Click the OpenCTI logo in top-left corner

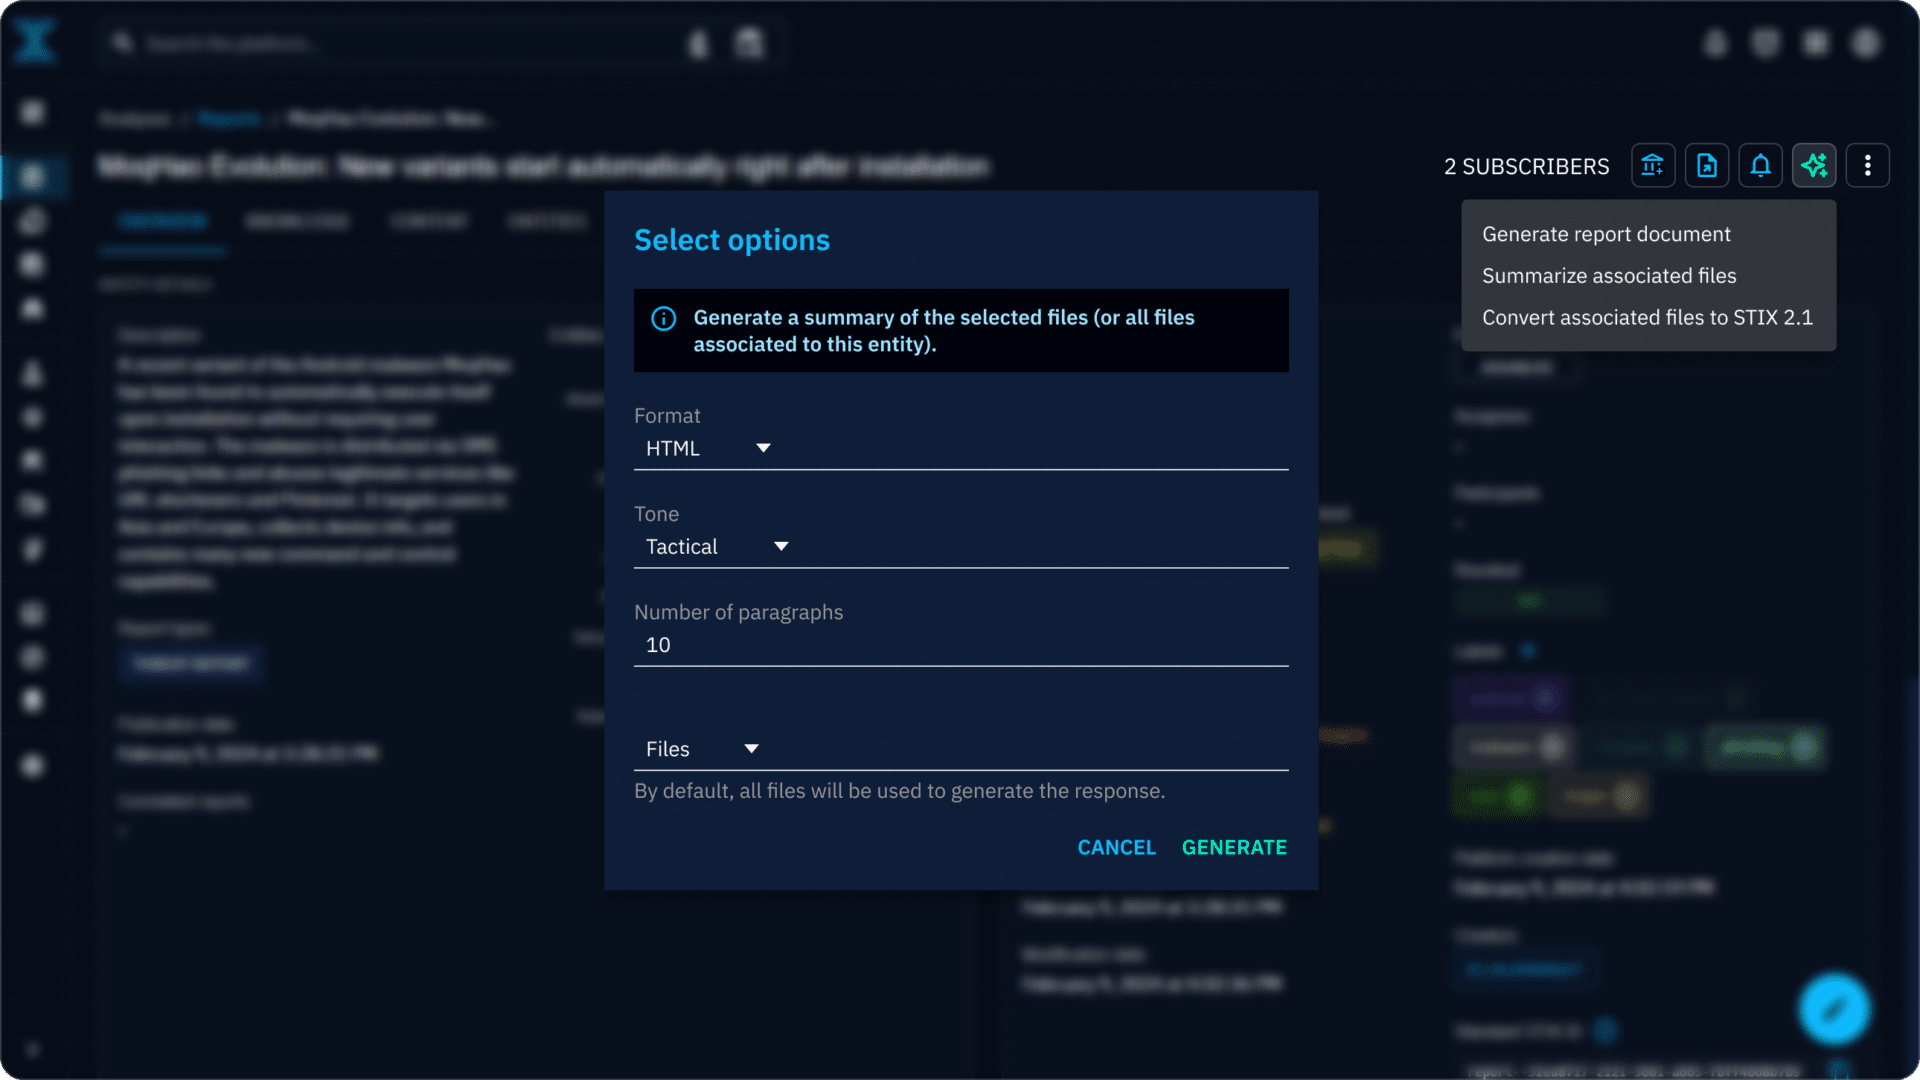click(35, 42)
